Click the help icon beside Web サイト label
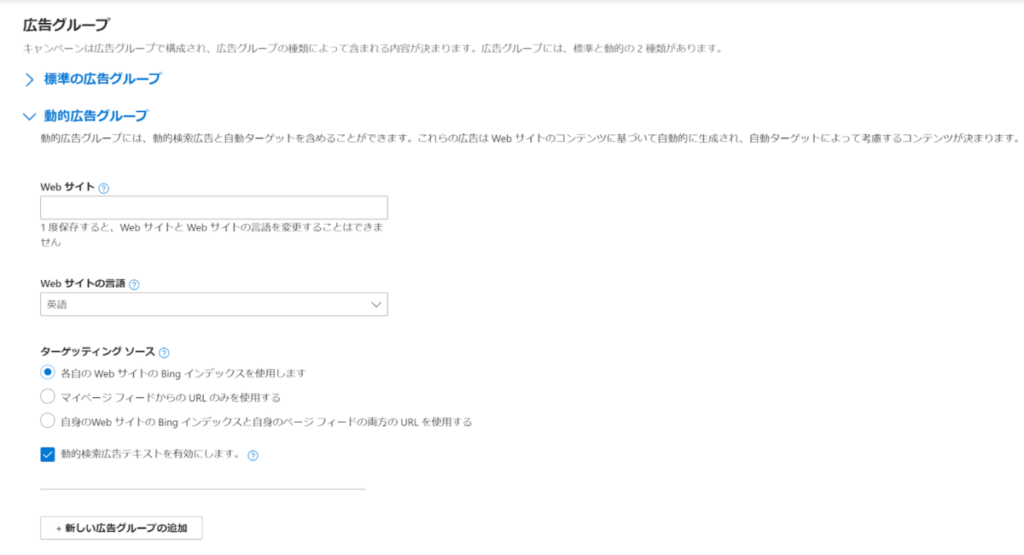The image size is (1024, 555). click(x=104, y=188)
